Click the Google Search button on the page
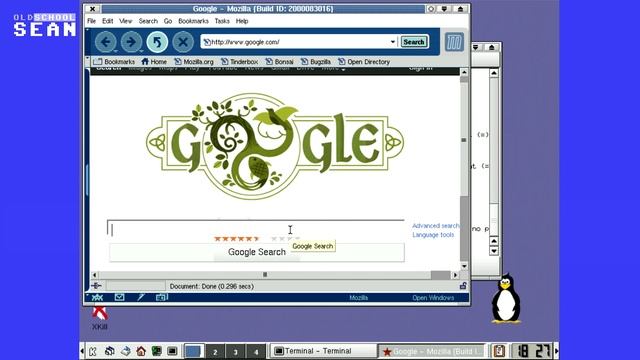Image resolution: width=640 pixels, height=360 pixels. (x=257, y=252)
